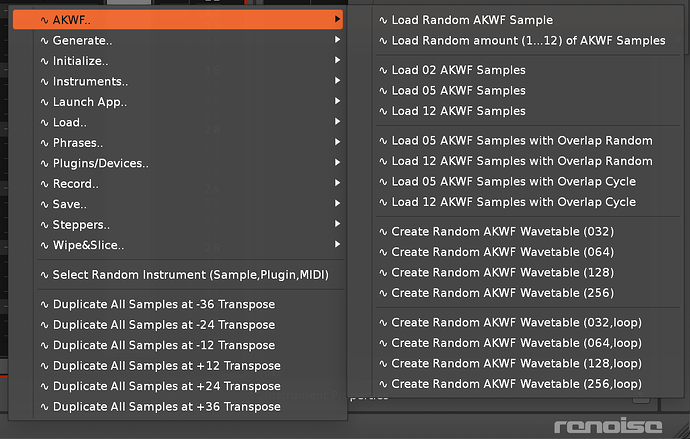Expand arrow next to Record..
The height and width of the screenshot is (439, 690).
click(x=337, y=183)
